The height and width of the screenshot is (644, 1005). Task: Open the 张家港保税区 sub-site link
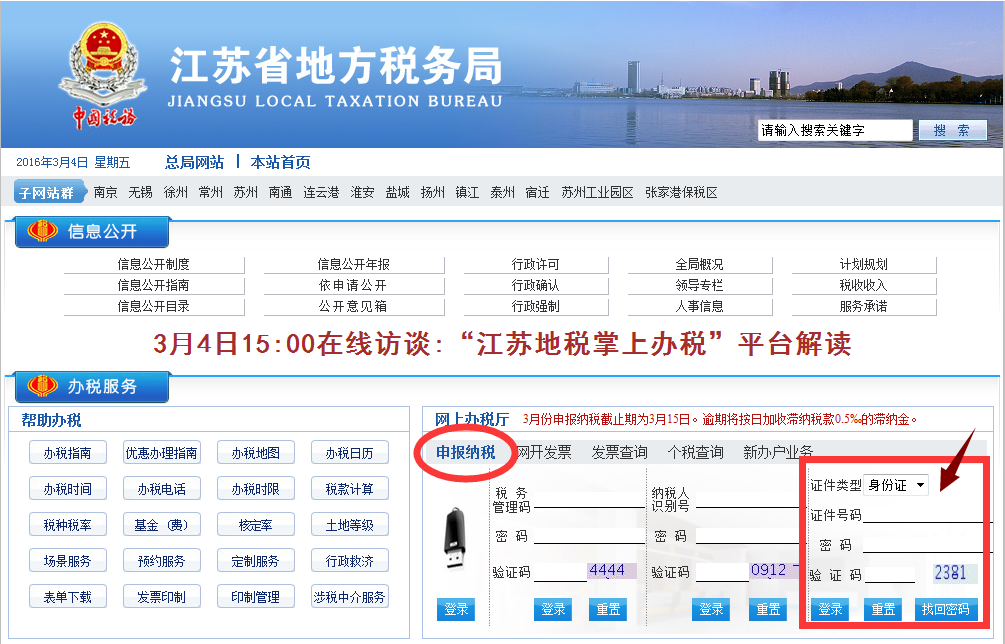681,192
